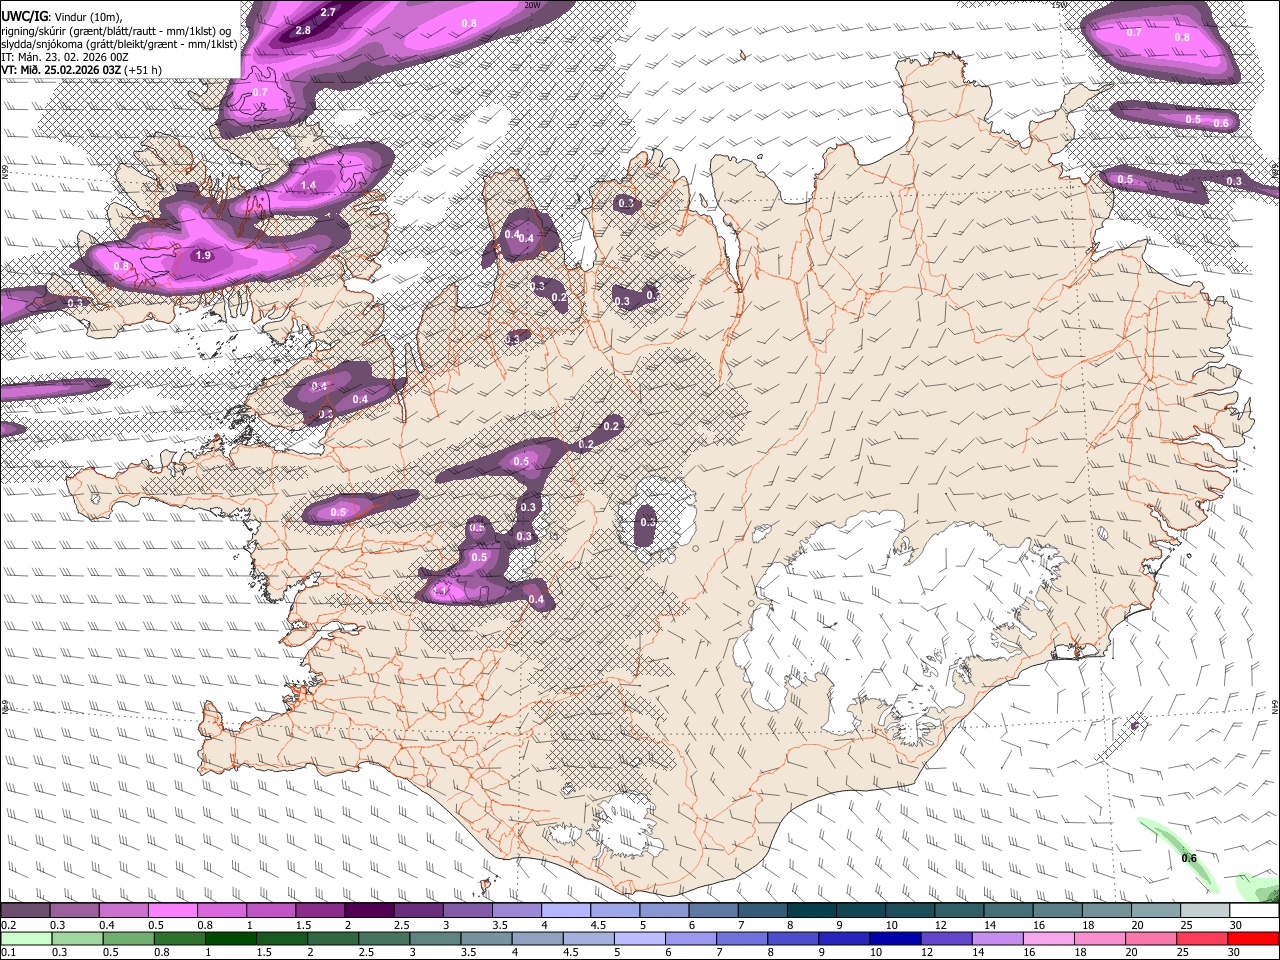Click the 'rigning/skúrir (grænt/blátt/rautt - mm/1klst) og' line
This screenshot has height=960, width=1280.
116,31
